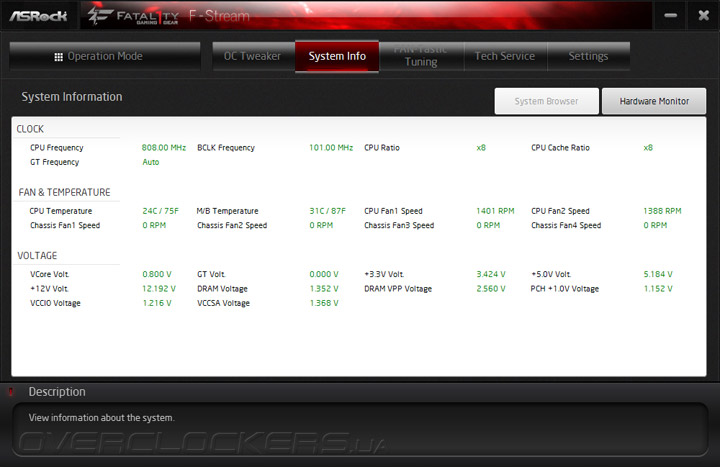Click the 12.192 V value
Viewport: 720px width, 467px height.
(x=159, y=289)
